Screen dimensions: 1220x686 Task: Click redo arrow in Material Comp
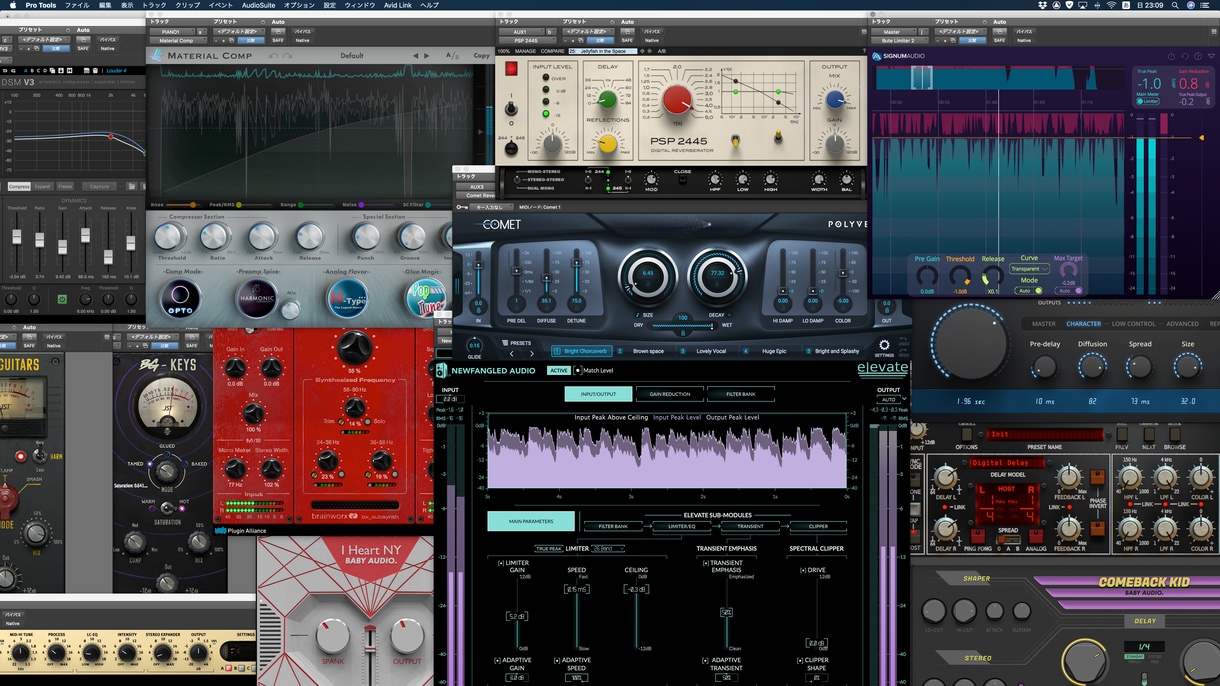[288, 56]
